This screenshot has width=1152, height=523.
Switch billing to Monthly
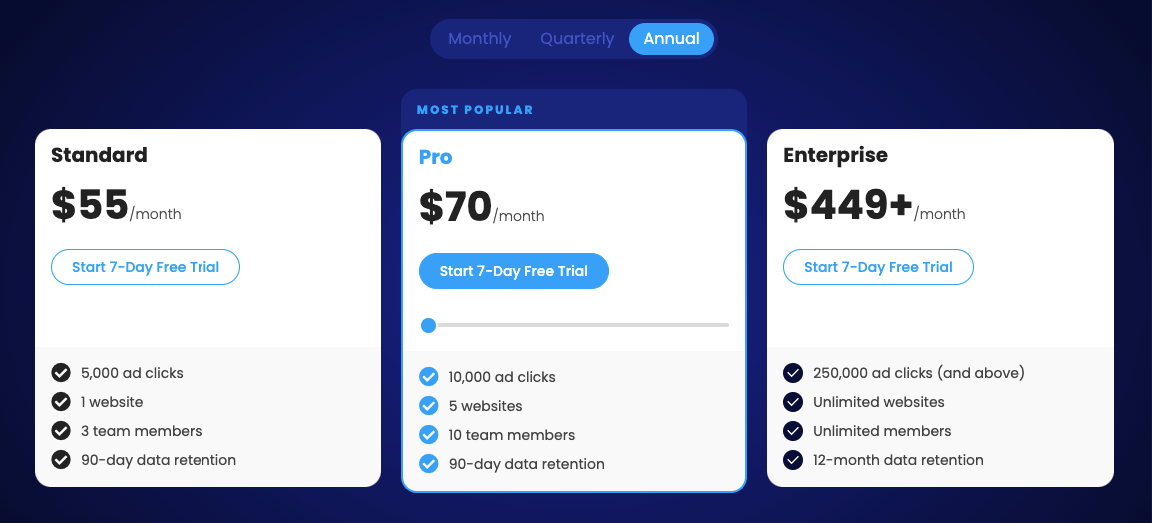[480, 39]
